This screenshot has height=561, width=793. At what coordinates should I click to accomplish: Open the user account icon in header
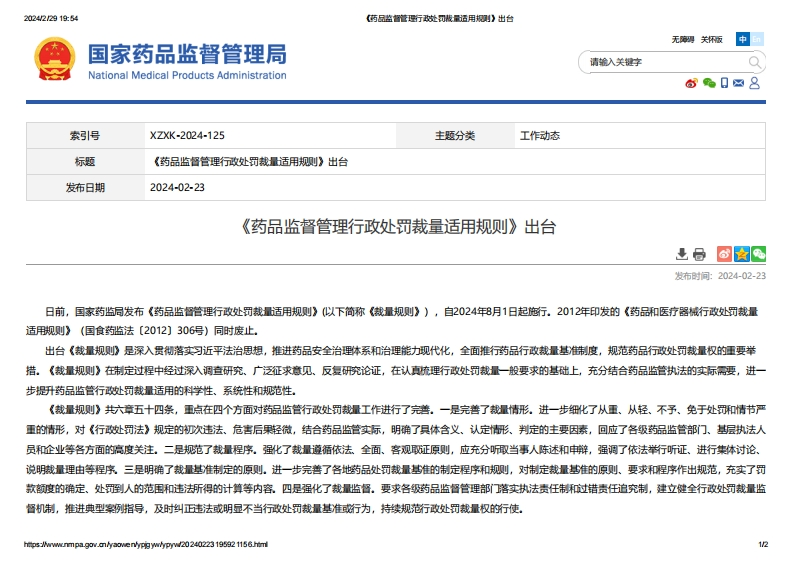click(x=754, y=83)
